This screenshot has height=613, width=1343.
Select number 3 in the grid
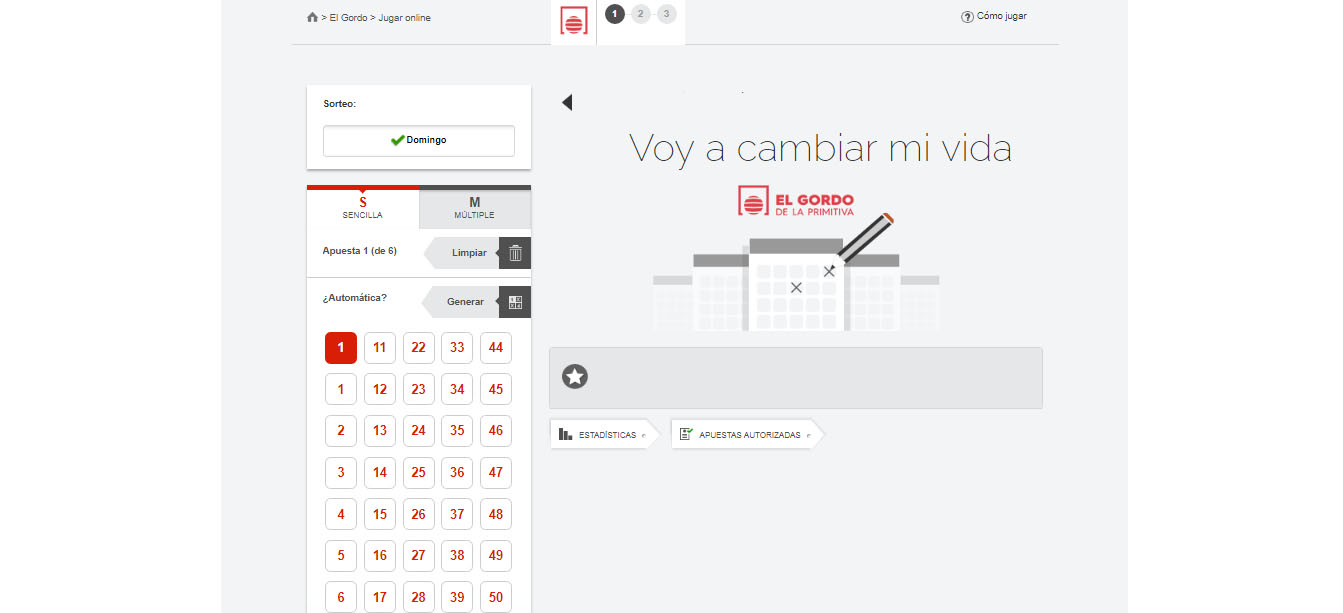click(x=341, y=472)
